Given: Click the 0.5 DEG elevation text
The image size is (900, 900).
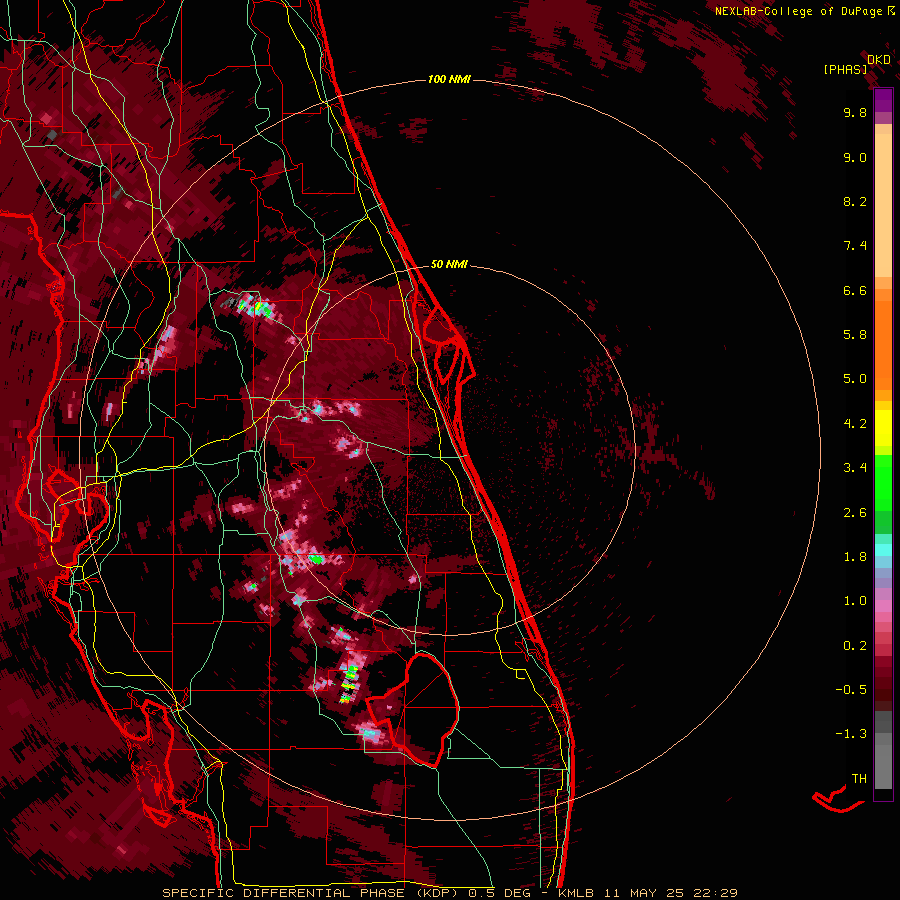Looking at the screenshot, I should coord(498,893).
